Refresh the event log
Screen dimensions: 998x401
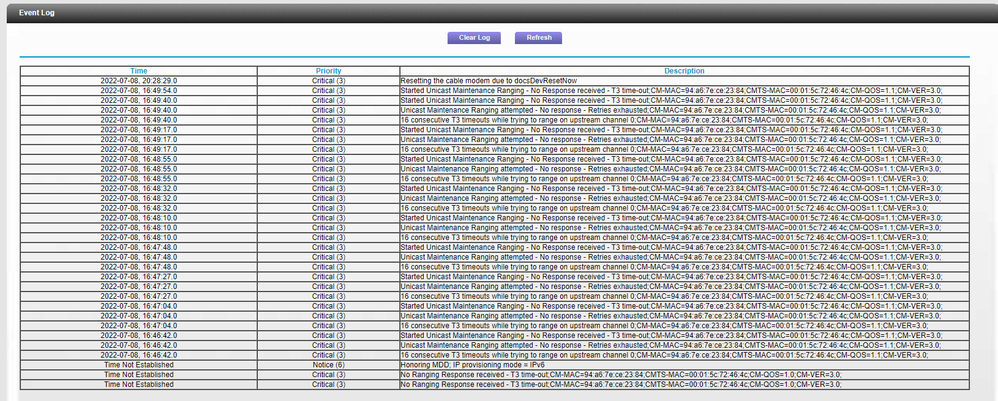pos(538,38)
